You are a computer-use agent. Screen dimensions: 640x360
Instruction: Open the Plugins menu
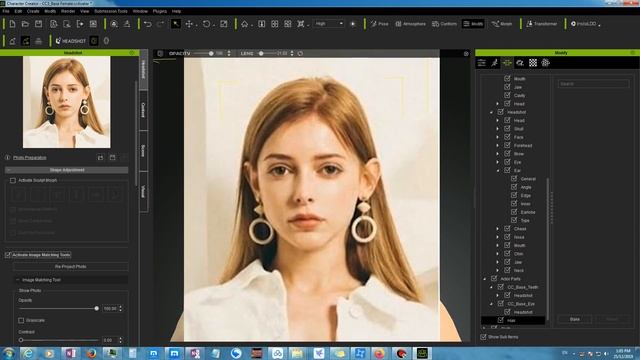[160, 11]
